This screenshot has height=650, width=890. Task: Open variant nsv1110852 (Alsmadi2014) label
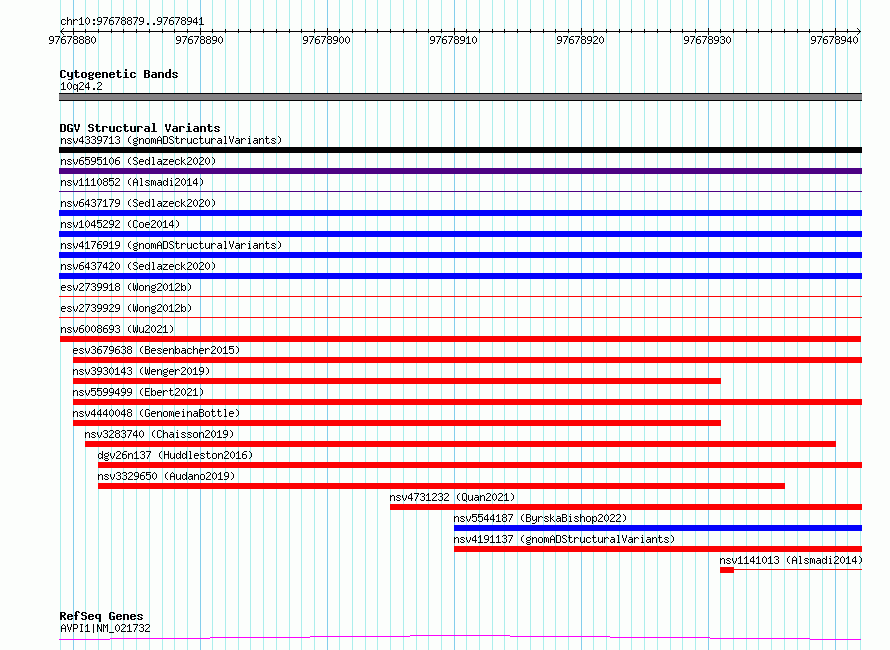(x=132, y=182)
